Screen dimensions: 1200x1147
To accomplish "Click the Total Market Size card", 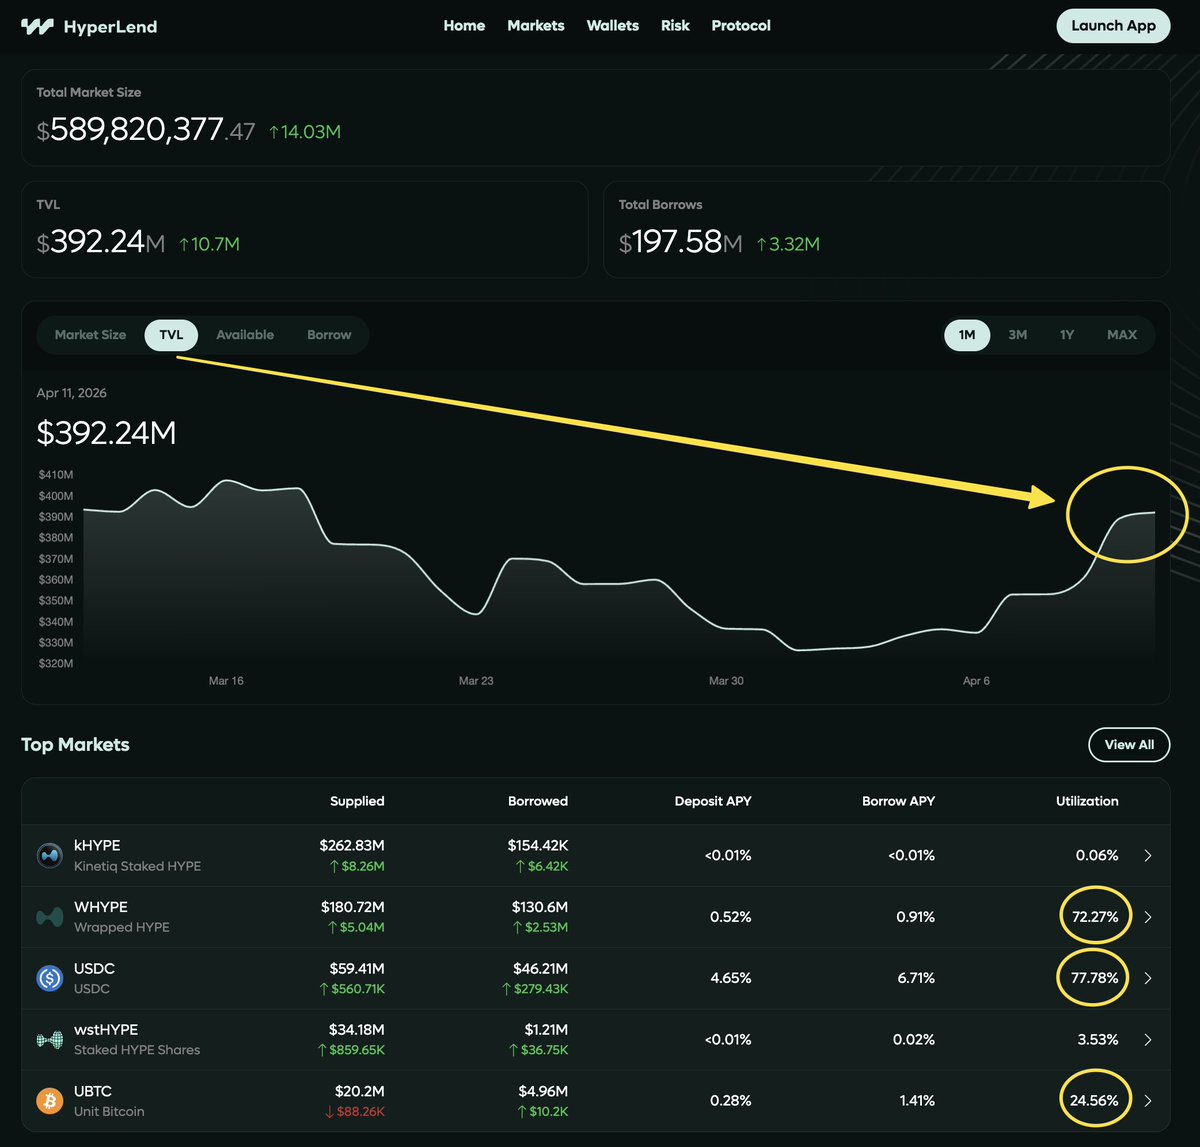I will pos(596,118).
